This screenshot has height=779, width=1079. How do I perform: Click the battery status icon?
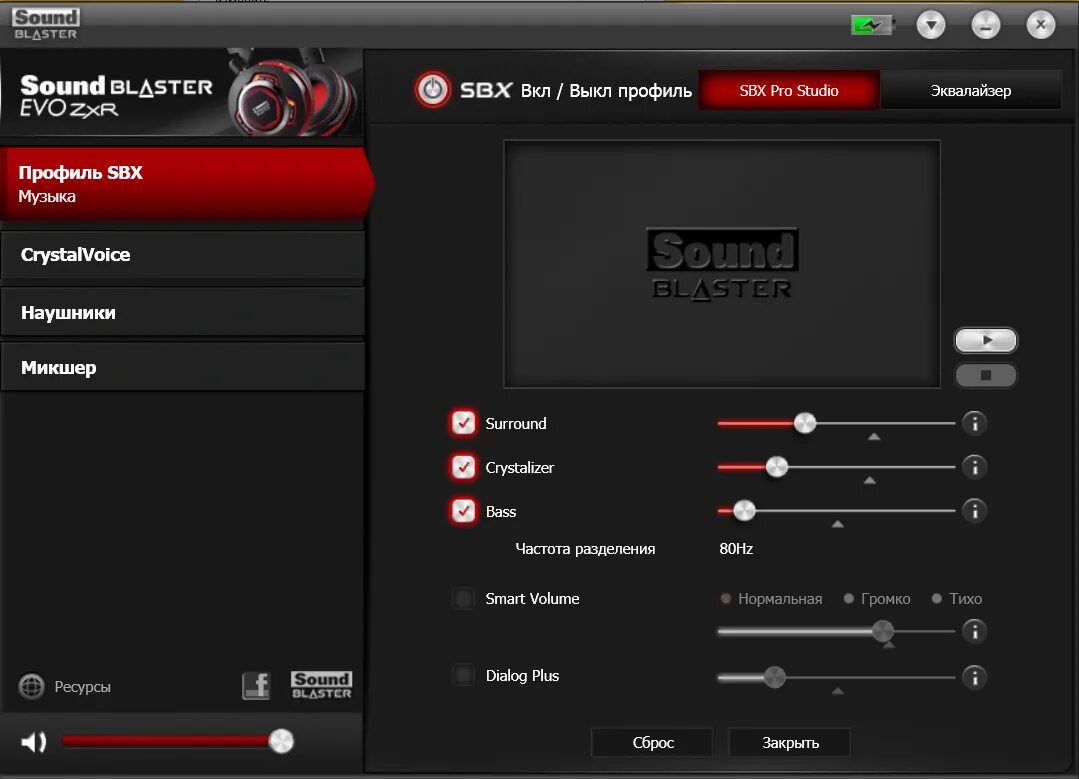tap(872, 26)
